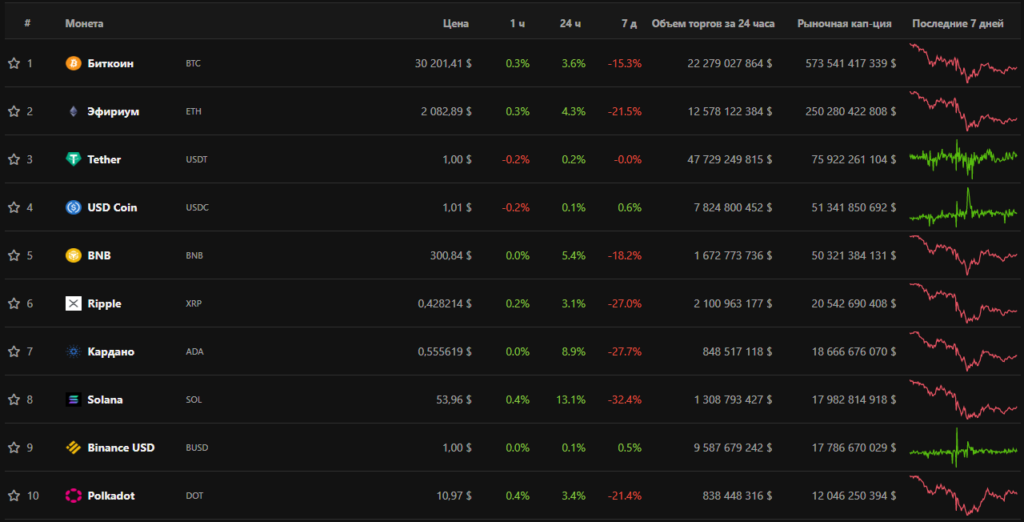The height and width of the screenshot is (522, 1024).
Task: Star Эфириум as a favorite
Action: point(14,112)
